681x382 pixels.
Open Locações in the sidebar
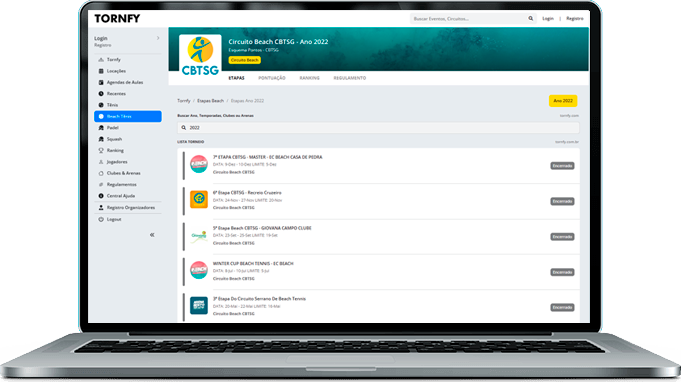tap(116, 71)
